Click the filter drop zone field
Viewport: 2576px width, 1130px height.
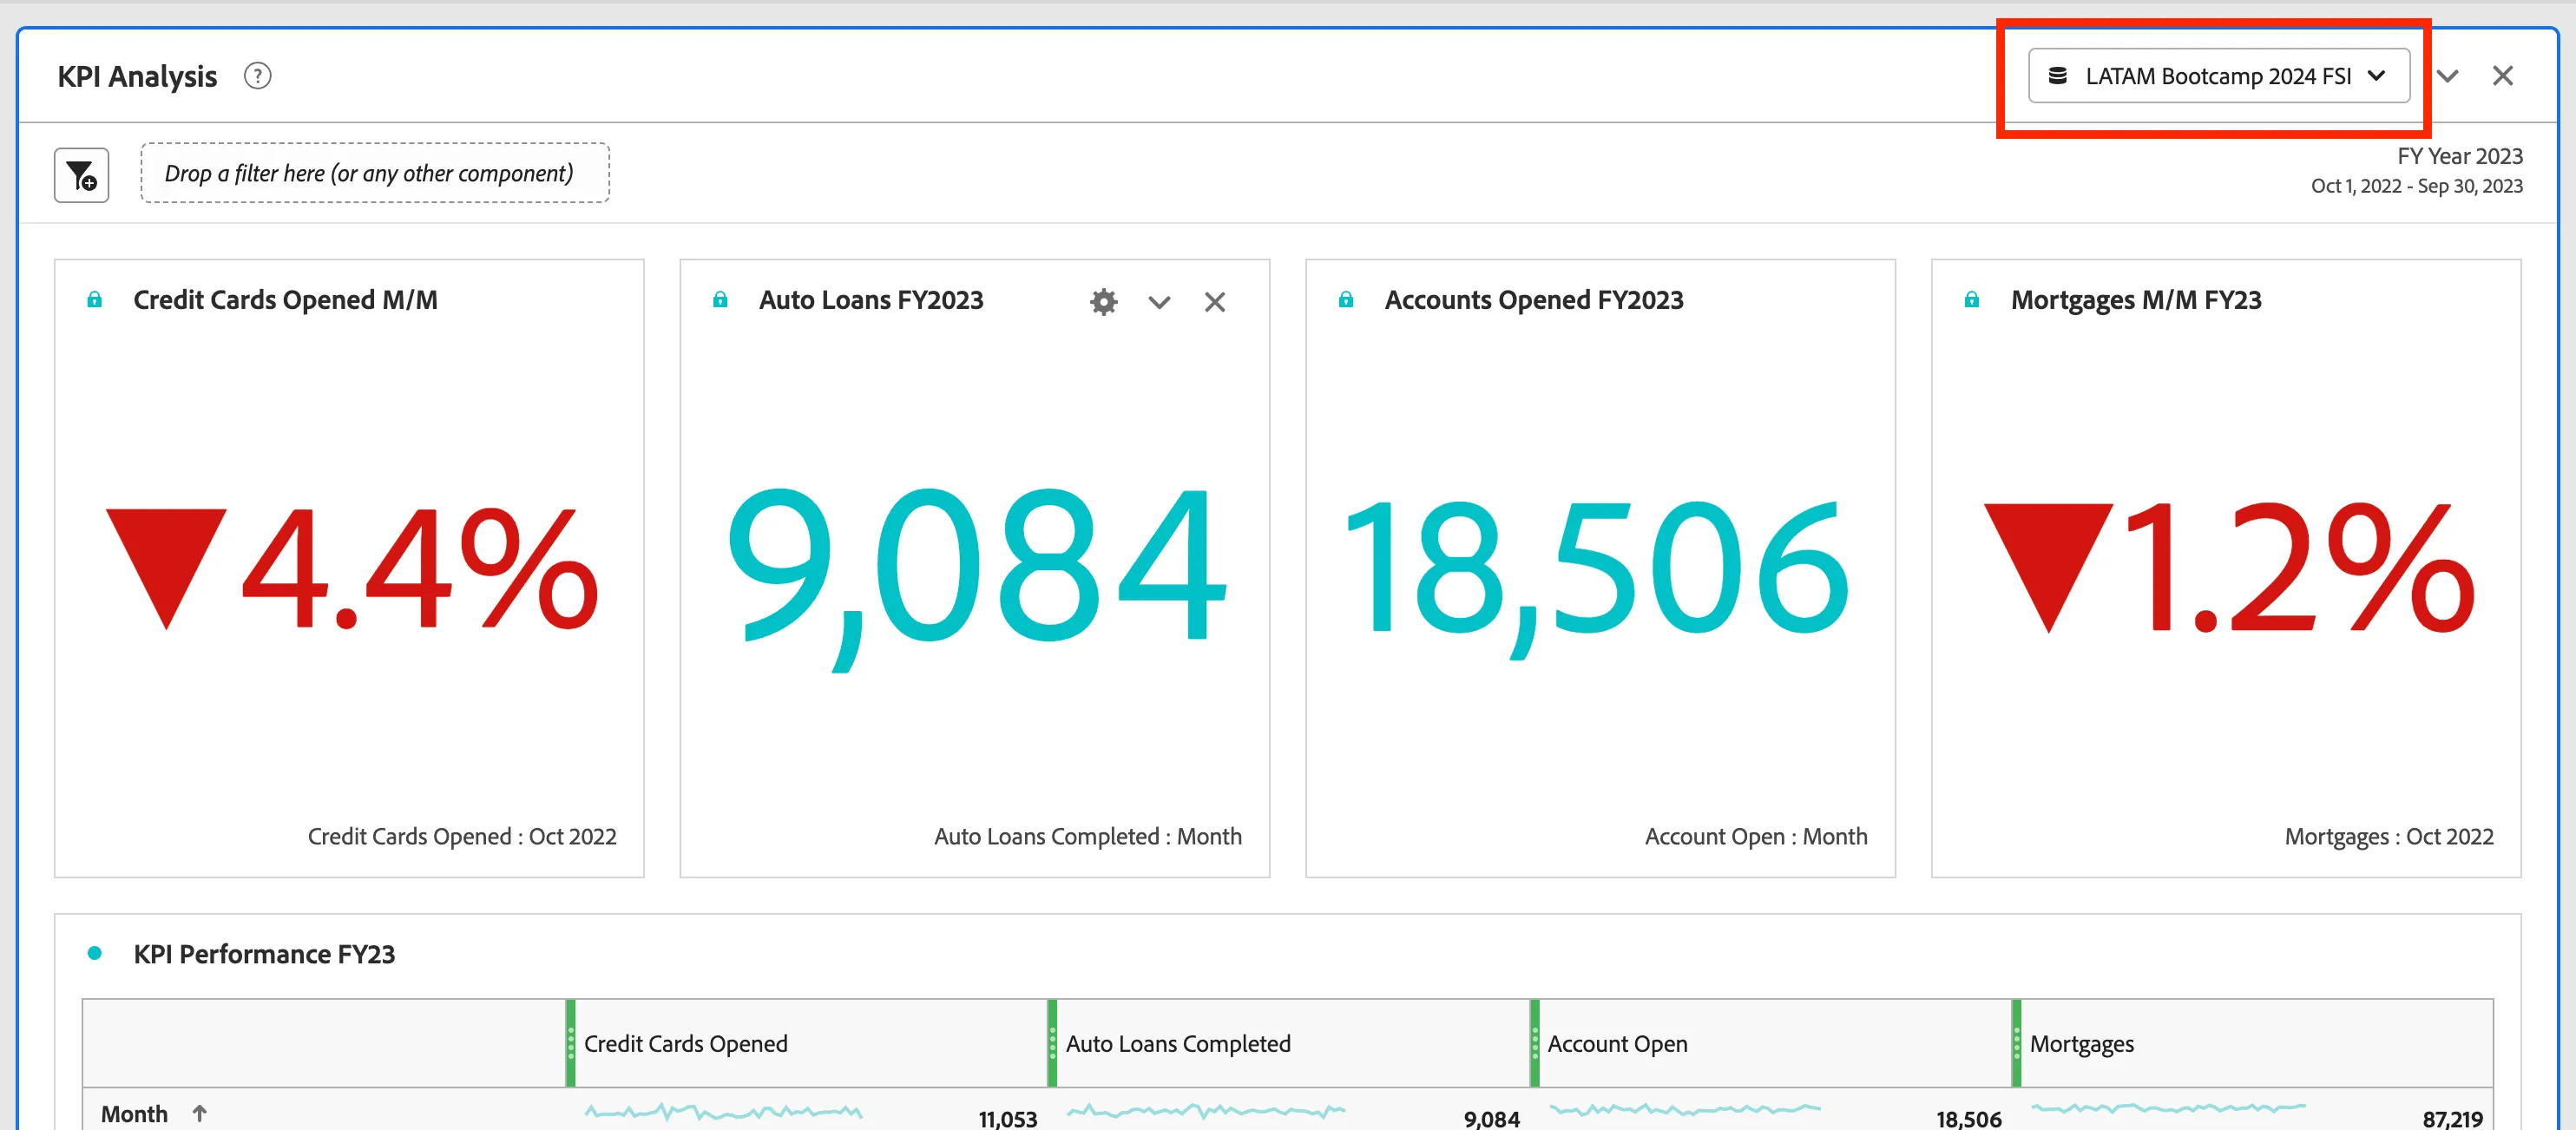(x=375, y=173)
